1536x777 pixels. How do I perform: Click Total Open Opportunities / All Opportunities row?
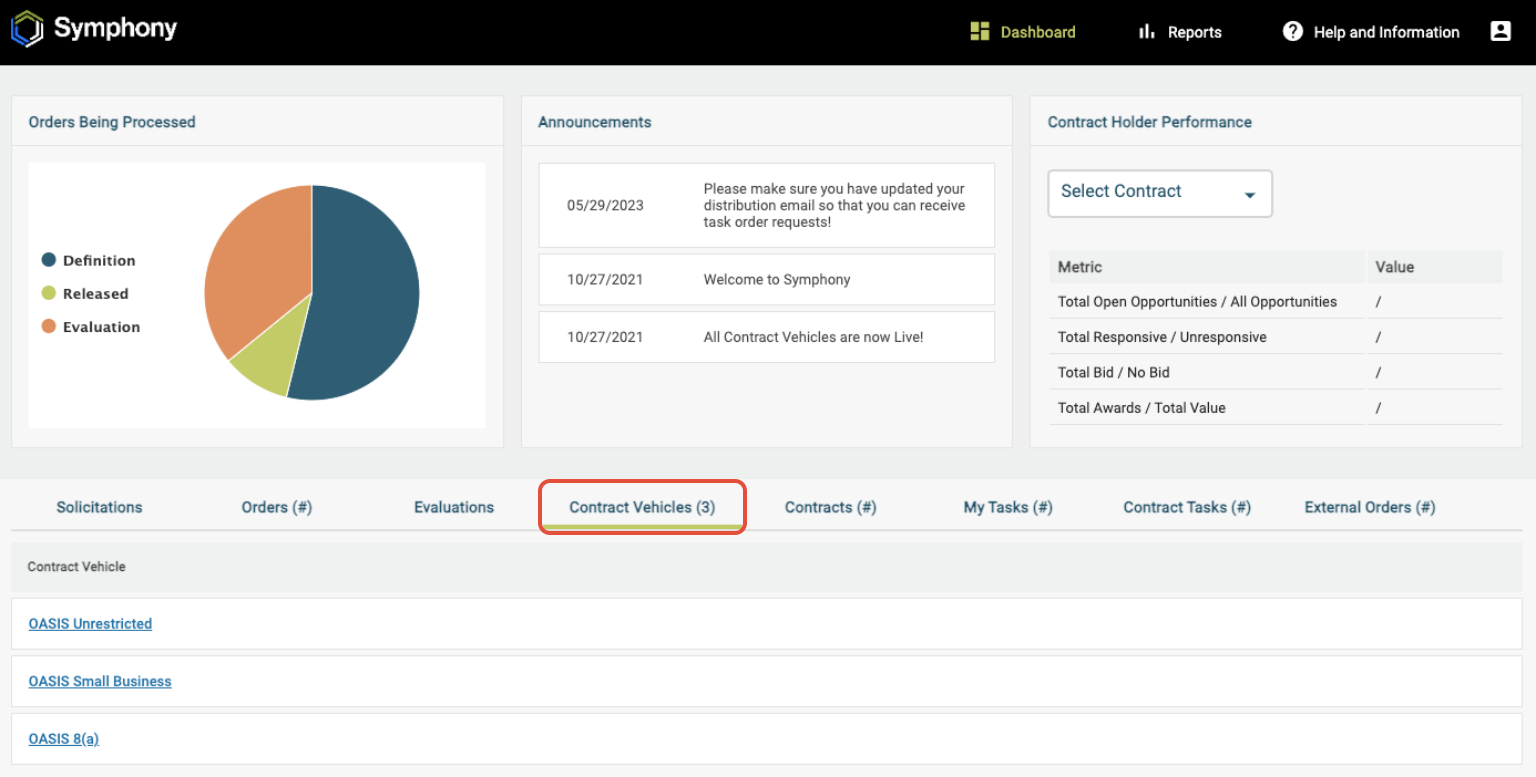1276,301
